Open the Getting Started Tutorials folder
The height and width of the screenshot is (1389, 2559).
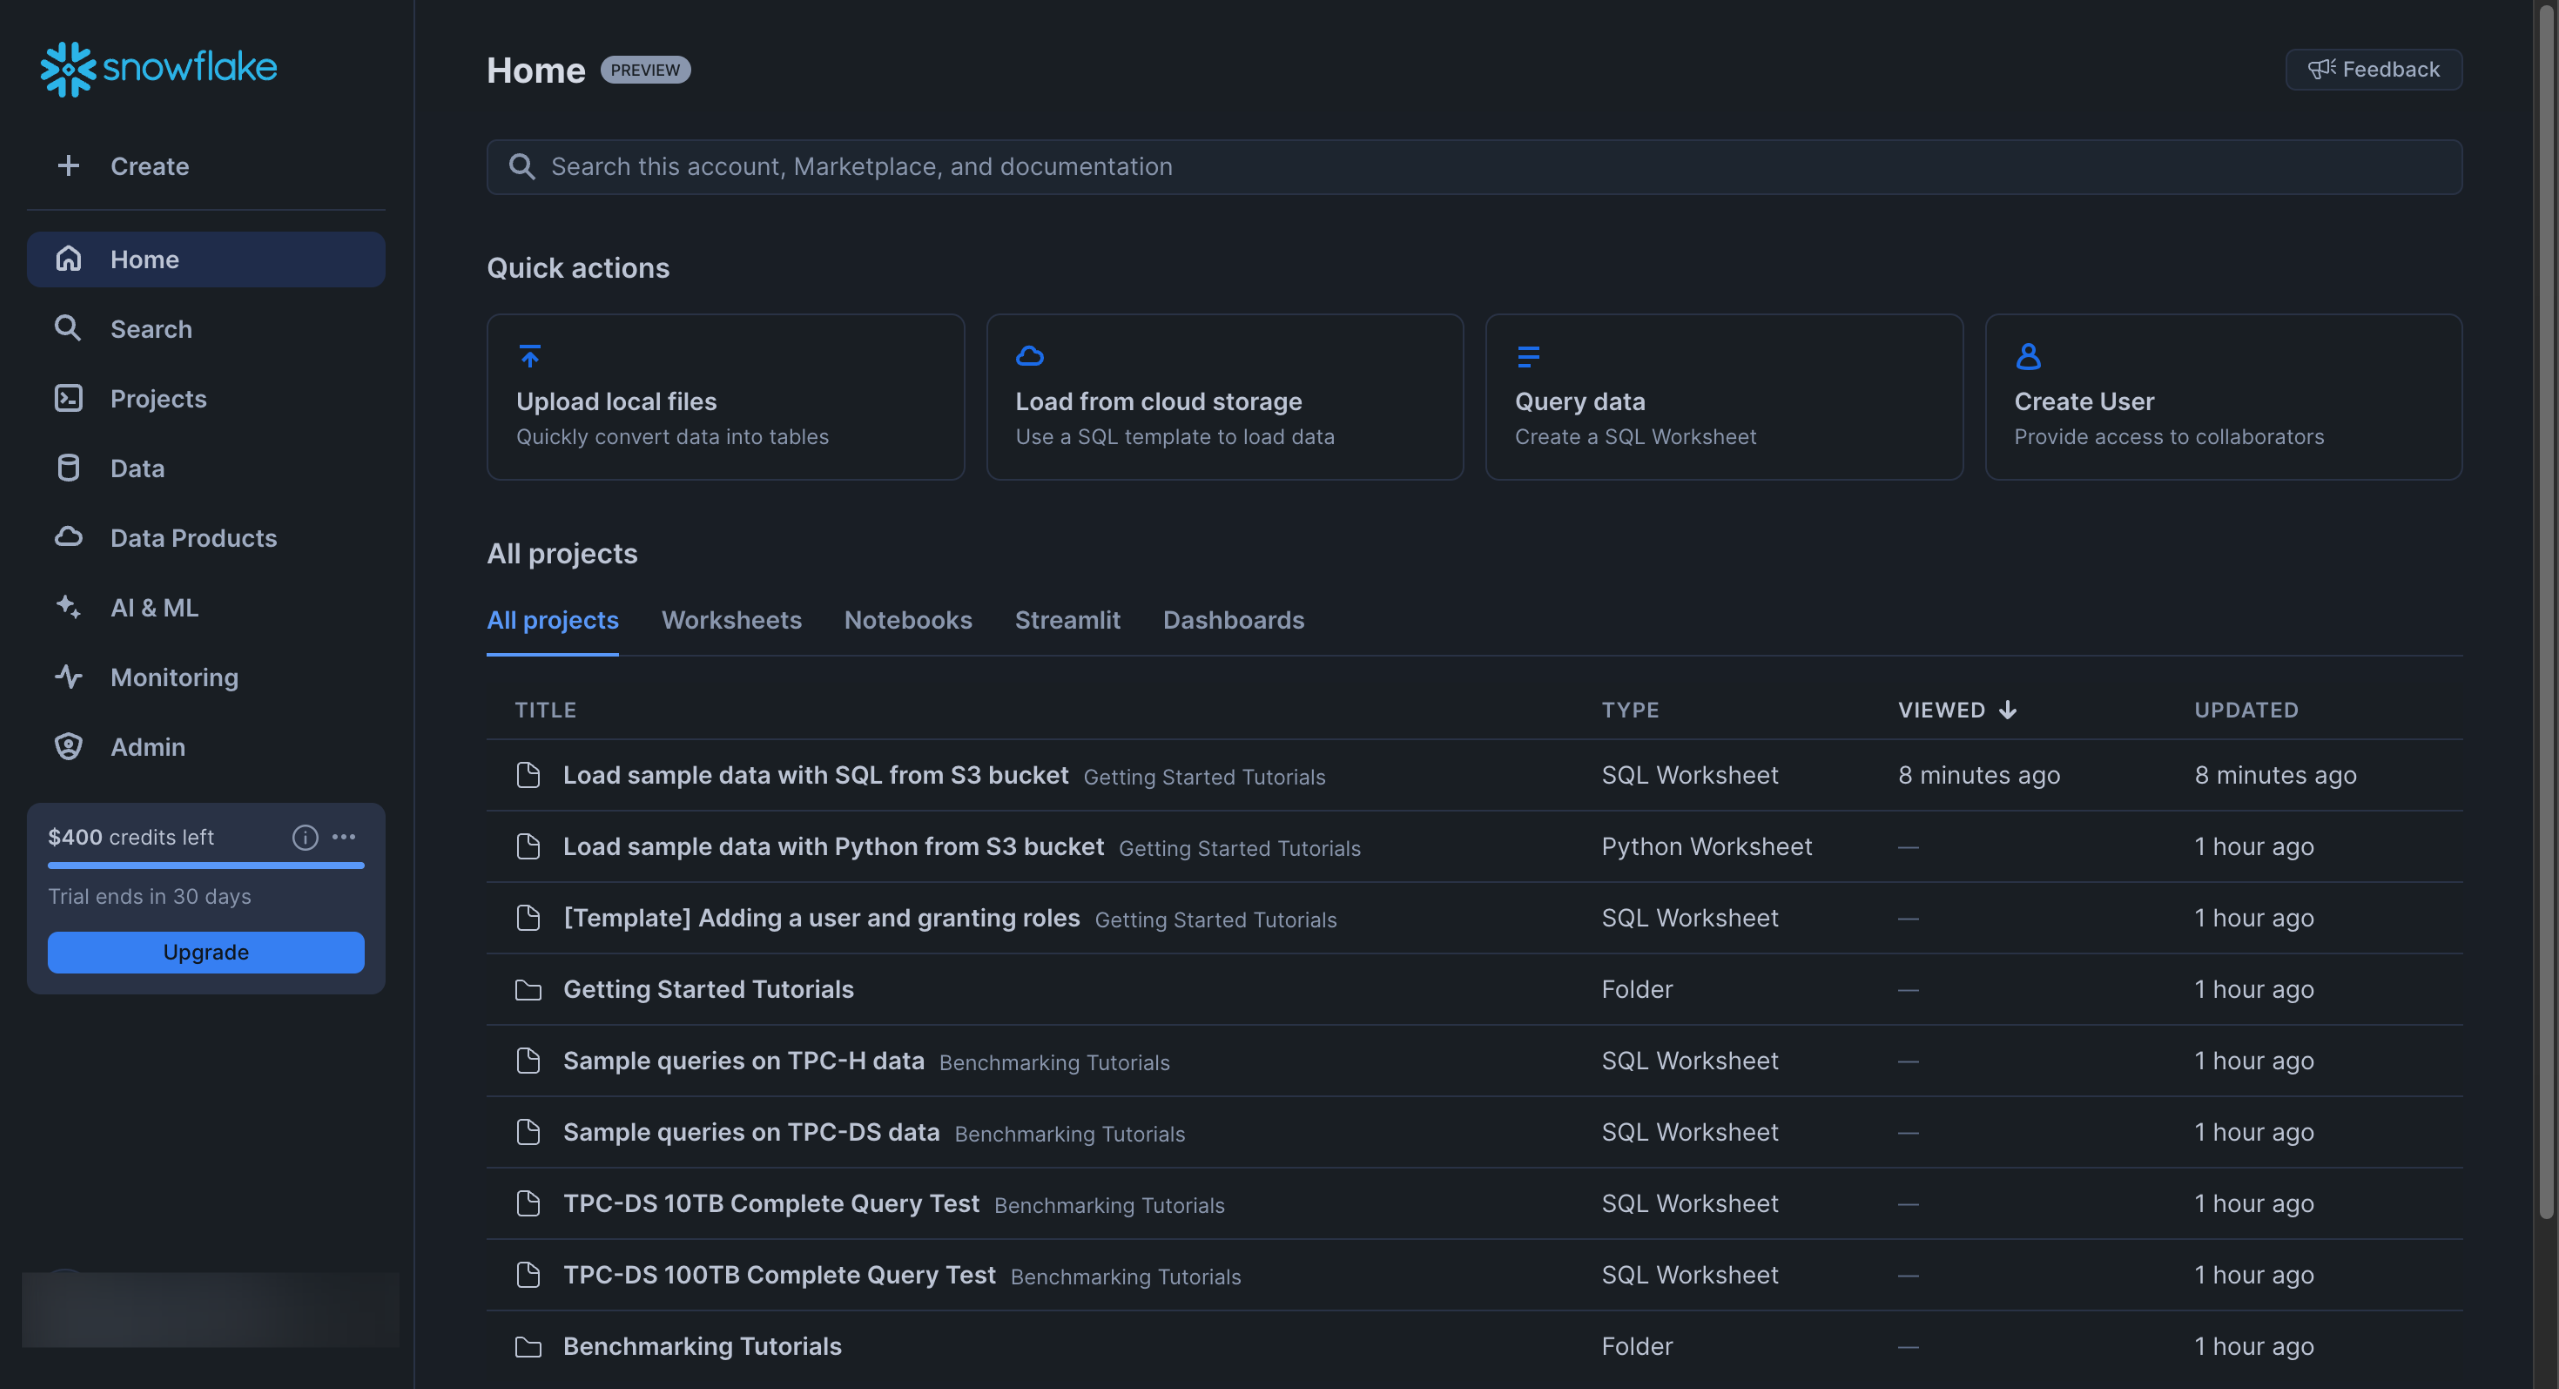pos(708,989)
